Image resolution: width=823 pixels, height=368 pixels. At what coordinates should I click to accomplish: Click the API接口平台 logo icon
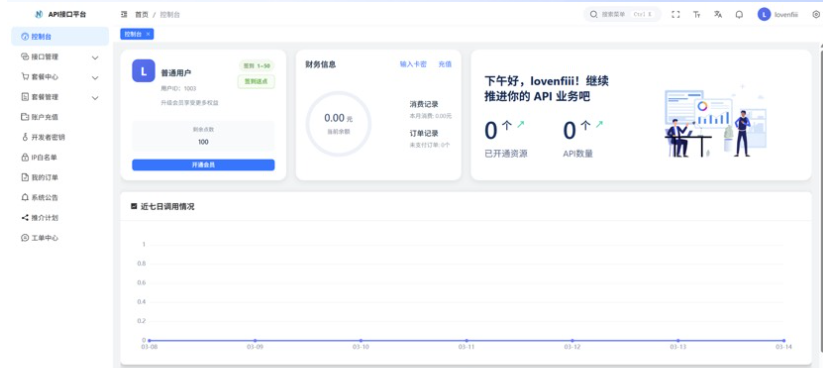tap(38, 15)
